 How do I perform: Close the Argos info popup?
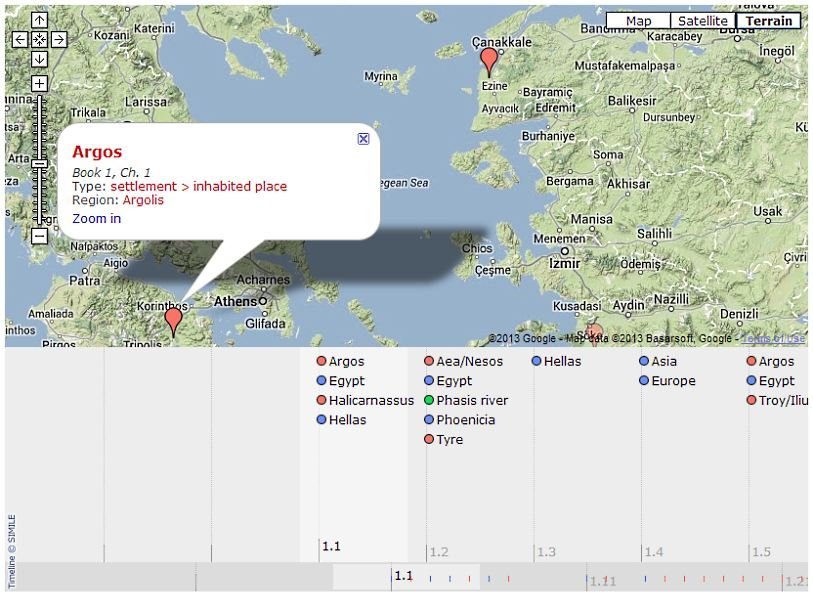pos(363,139)
